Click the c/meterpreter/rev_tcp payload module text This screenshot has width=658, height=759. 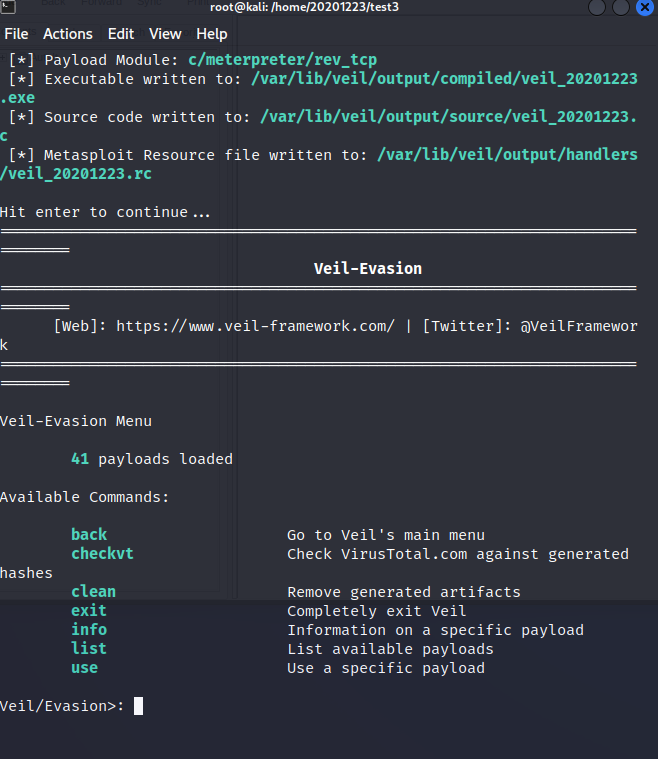[x=283, y=60]
